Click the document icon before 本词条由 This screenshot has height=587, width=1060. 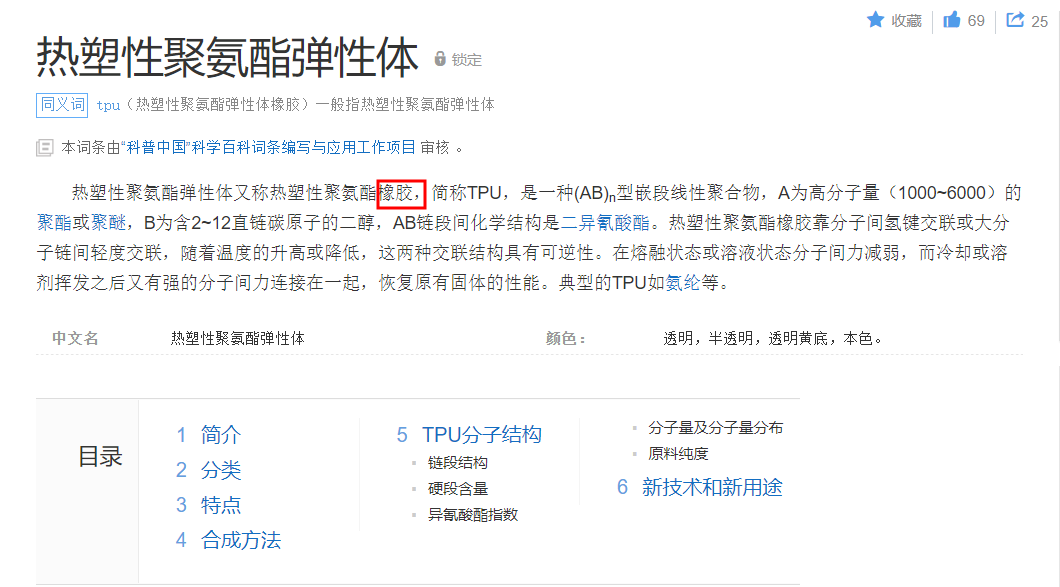tap(45, 147)
